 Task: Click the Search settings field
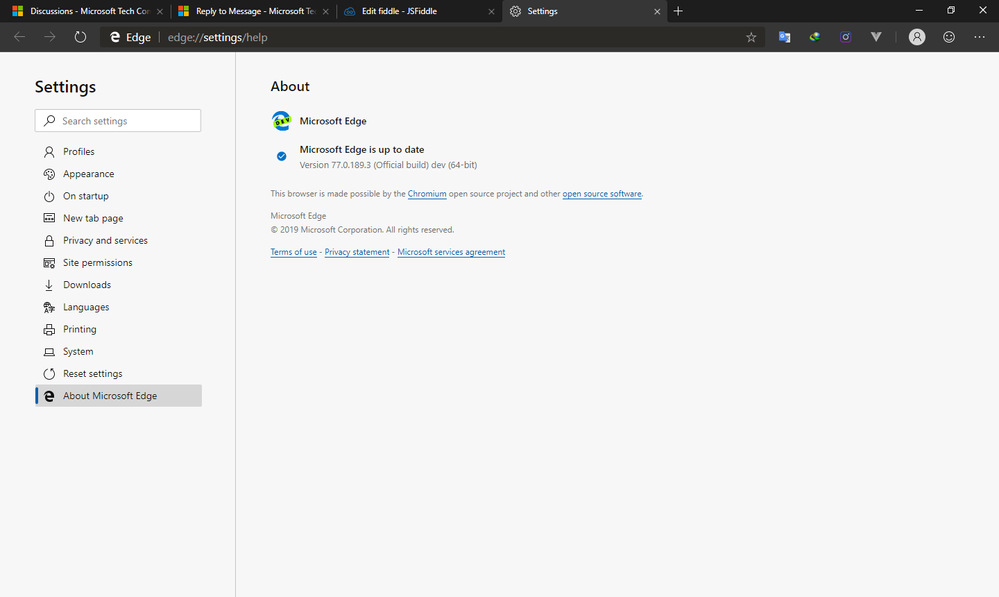(118, 120)
